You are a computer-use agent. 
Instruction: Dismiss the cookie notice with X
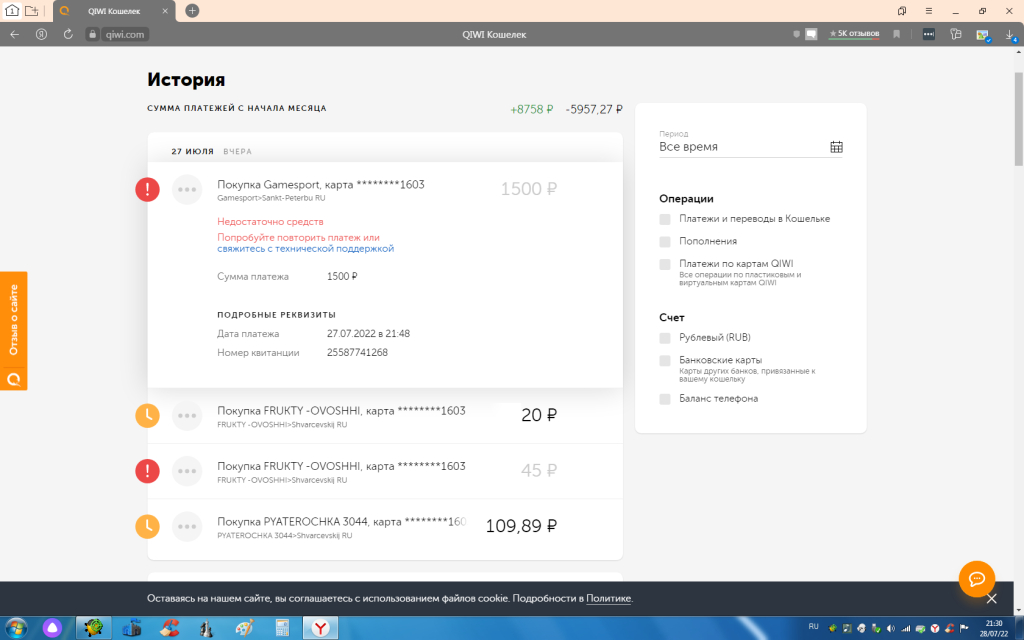pyautogui.click(x=991, y=599)
